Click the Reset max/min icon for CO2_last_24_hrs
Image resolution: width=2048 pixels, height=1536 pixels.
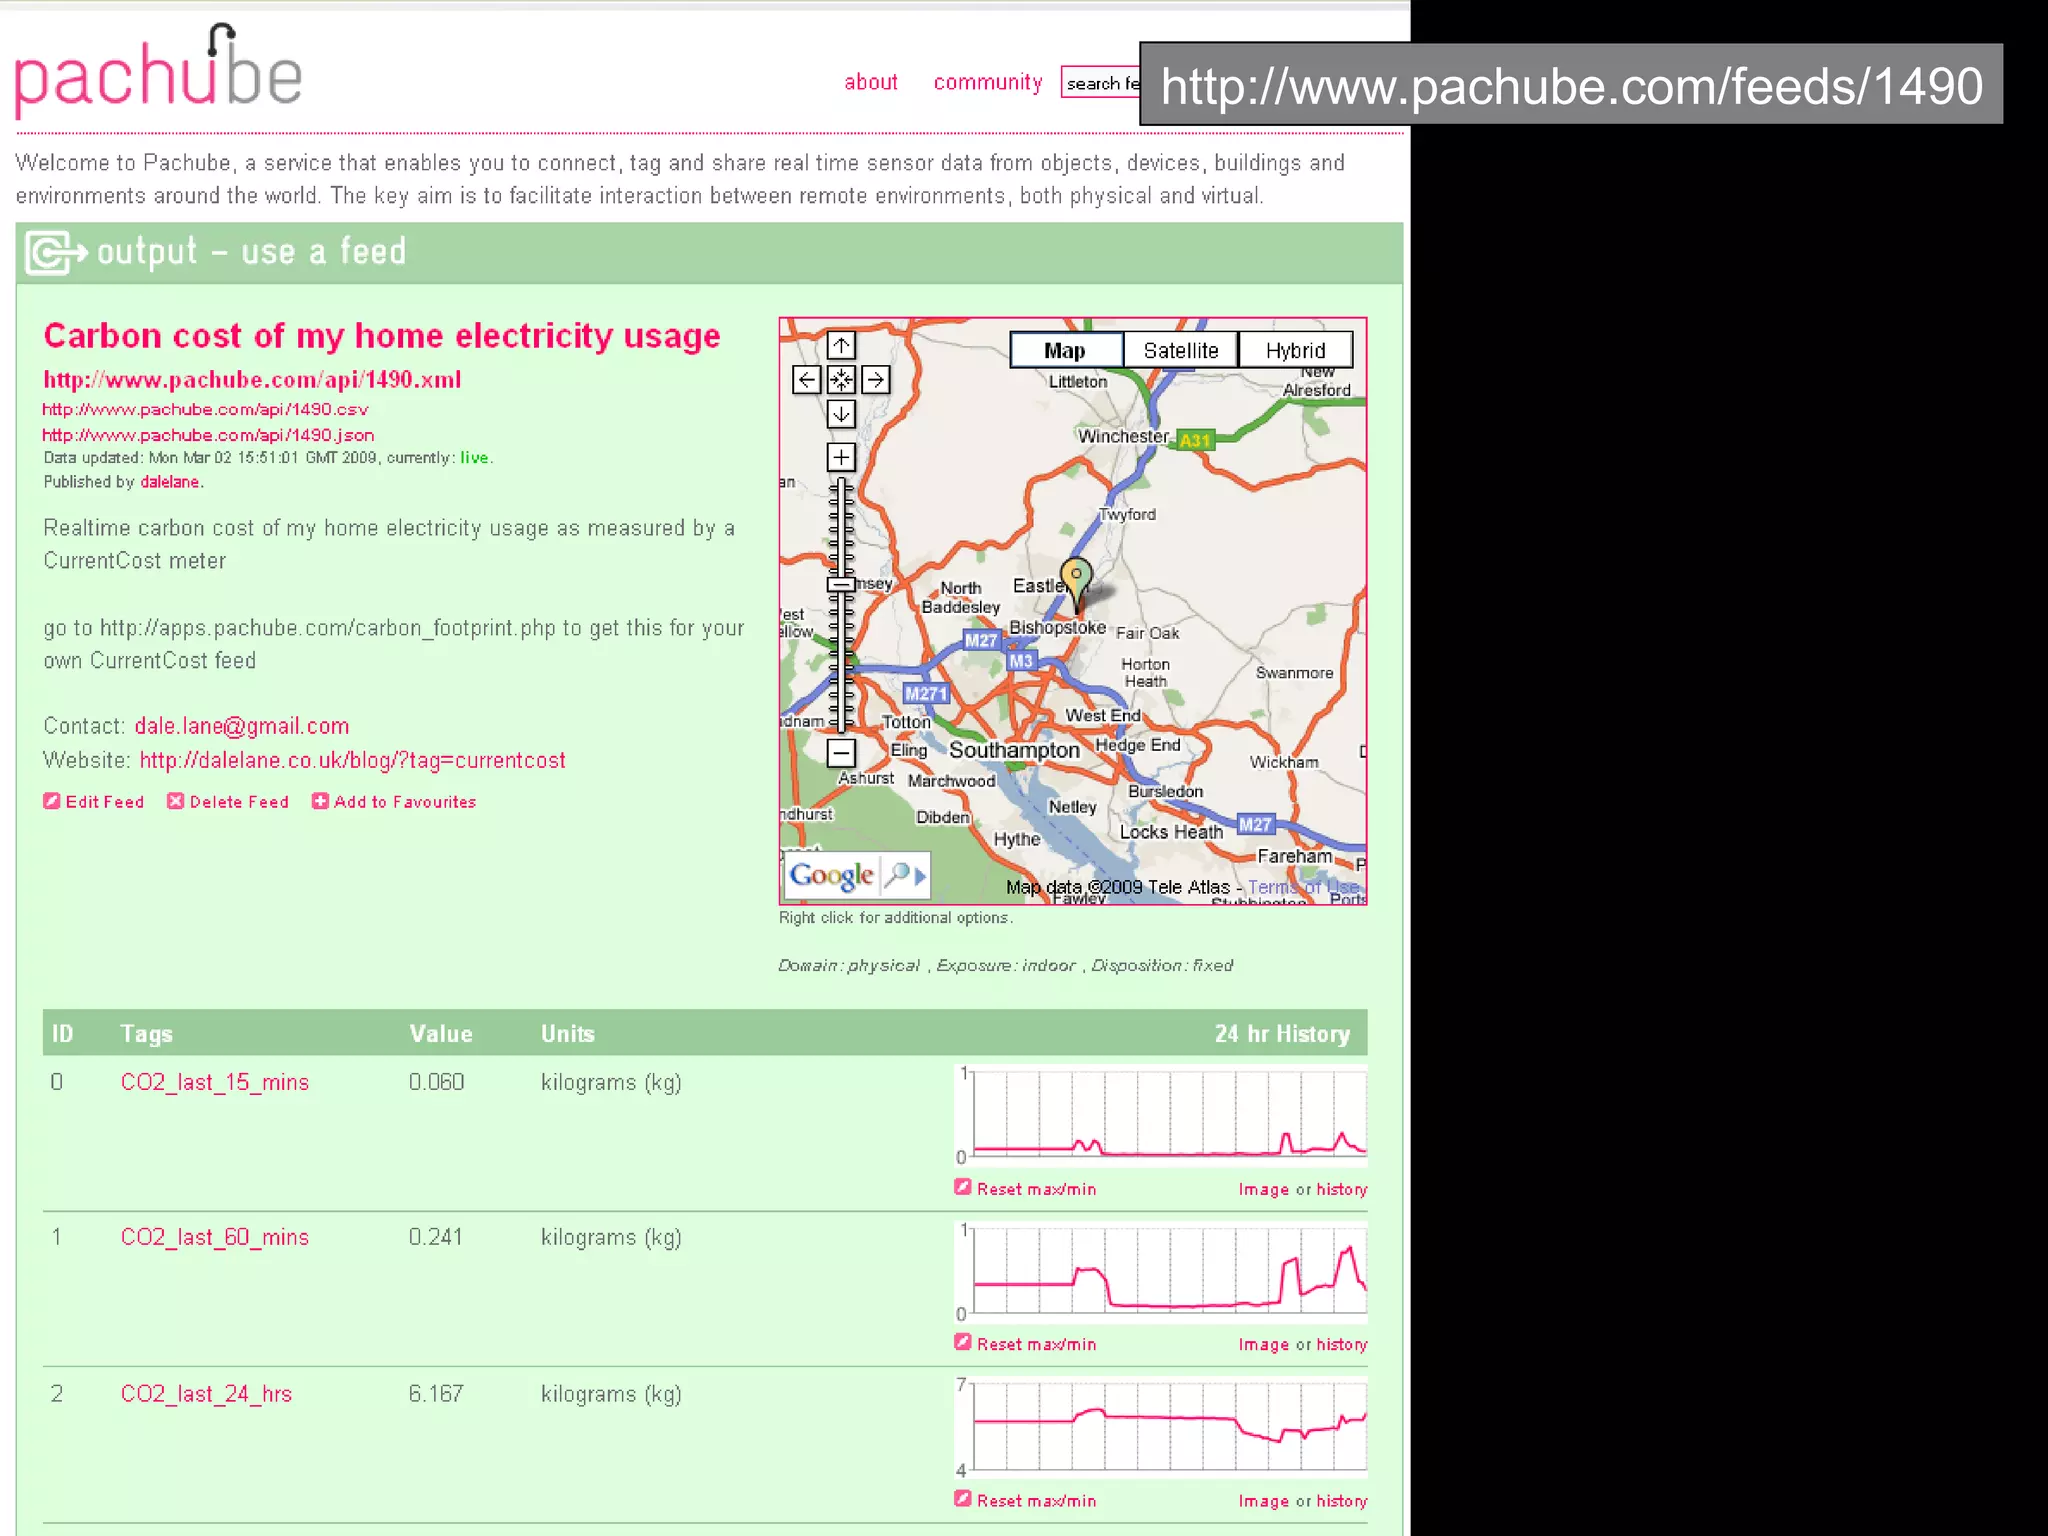963,1498
